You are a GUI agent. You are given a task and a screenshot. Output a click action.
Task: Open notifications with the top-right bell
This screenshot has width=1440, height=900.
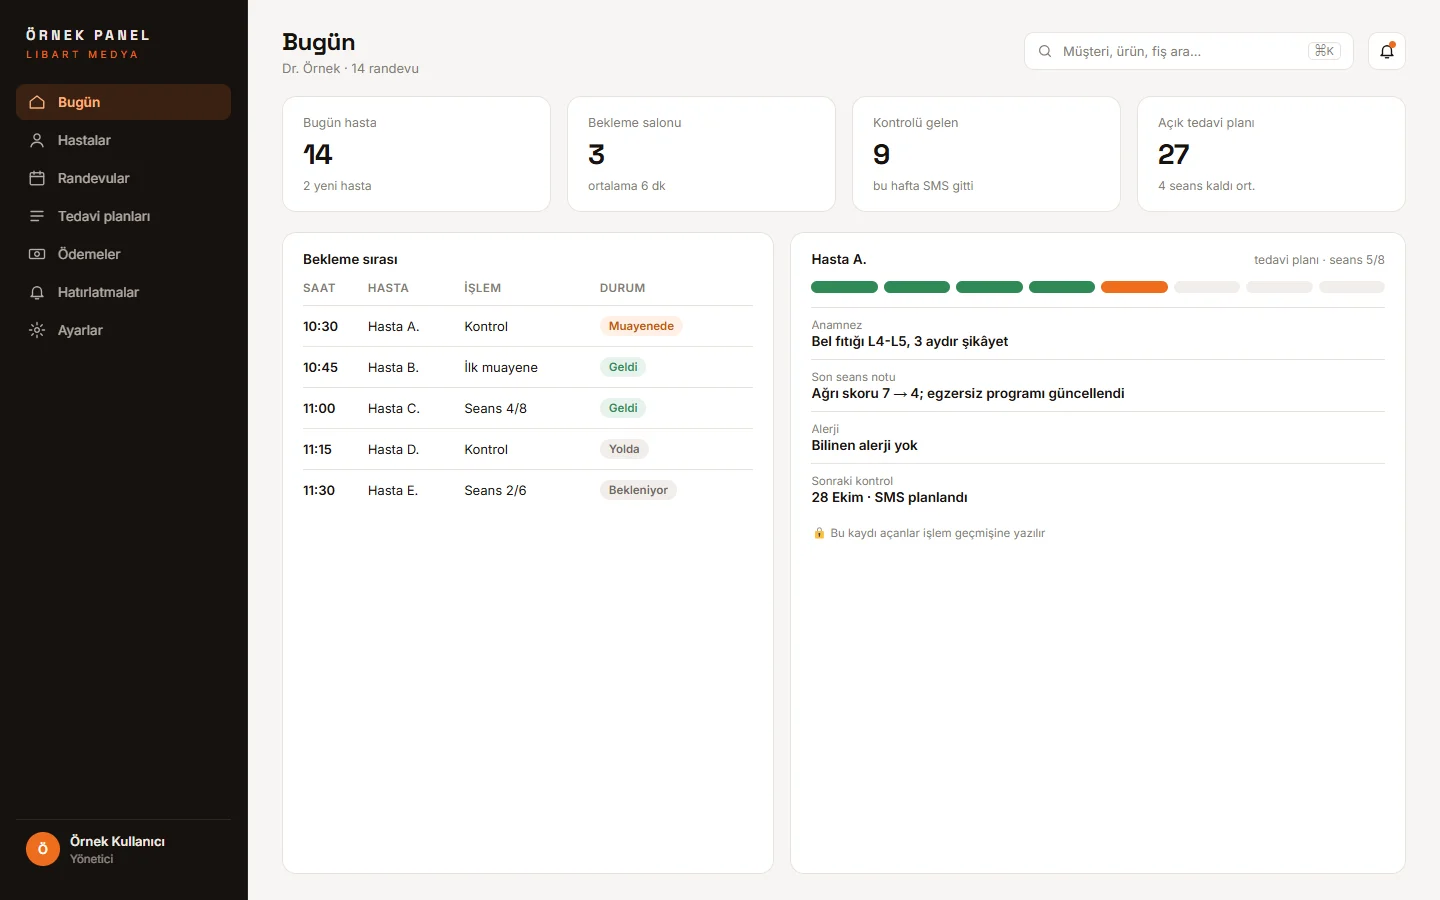click(1387, 51)
